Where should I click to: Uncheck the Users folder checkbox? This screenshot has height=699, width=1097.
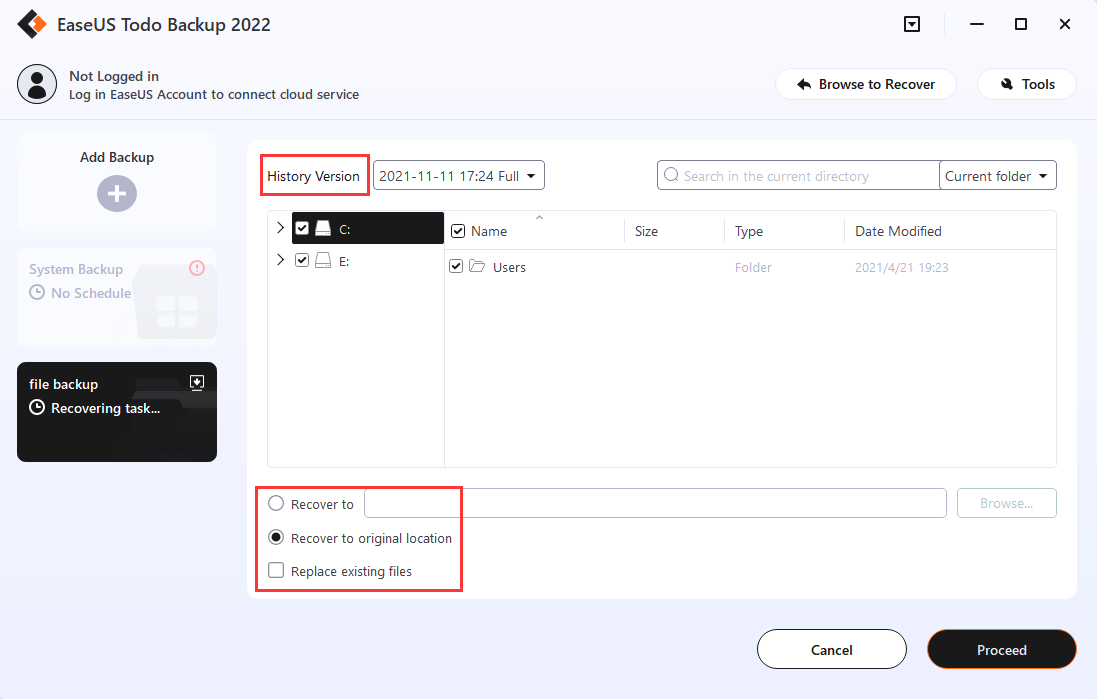(456, 266)
